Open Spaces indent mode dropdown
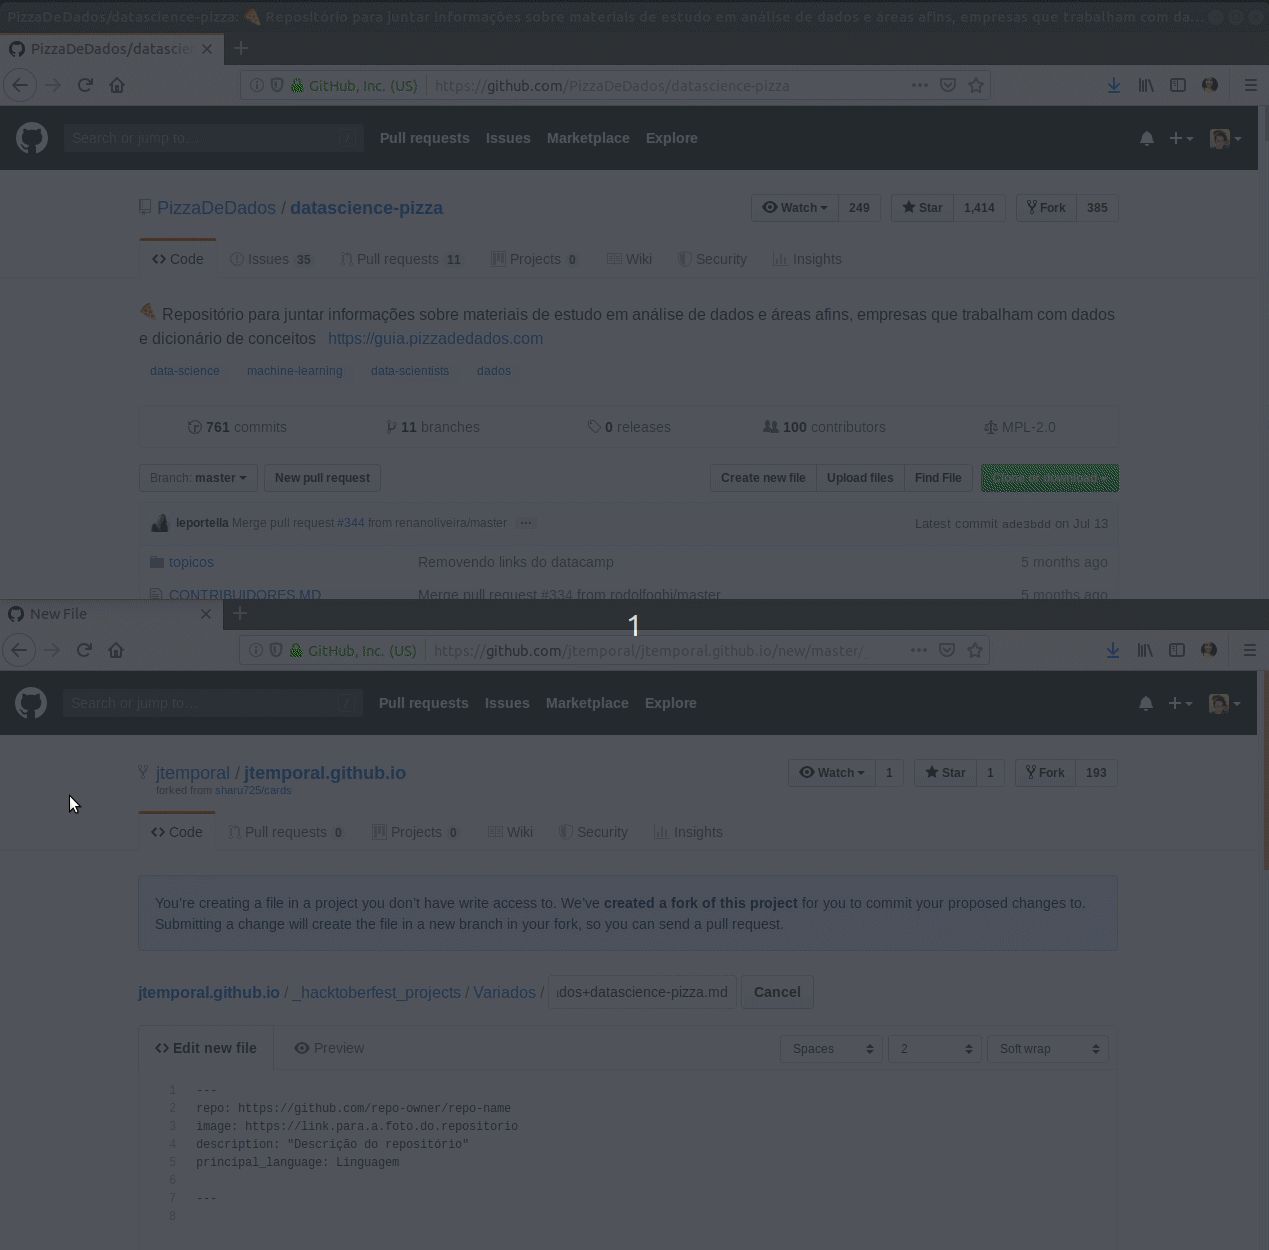This screenshot has height=1250, width=1269. [x=831, y=1049]
